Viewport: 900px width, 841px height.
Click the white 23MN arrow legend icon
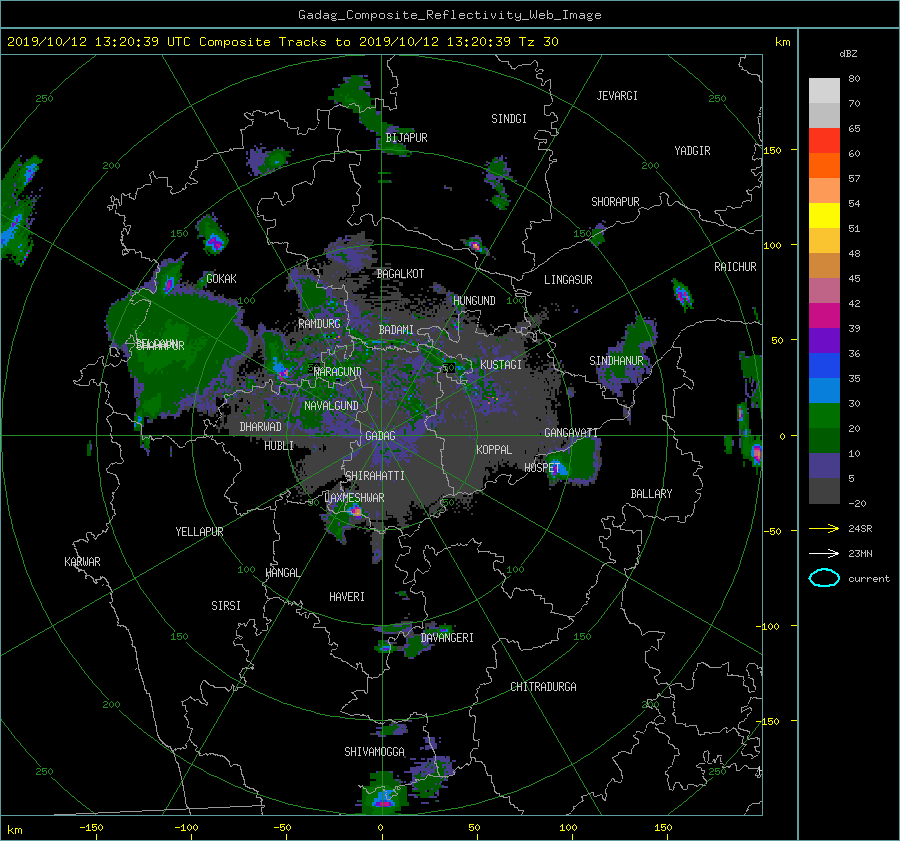click(x=824, y=553)
